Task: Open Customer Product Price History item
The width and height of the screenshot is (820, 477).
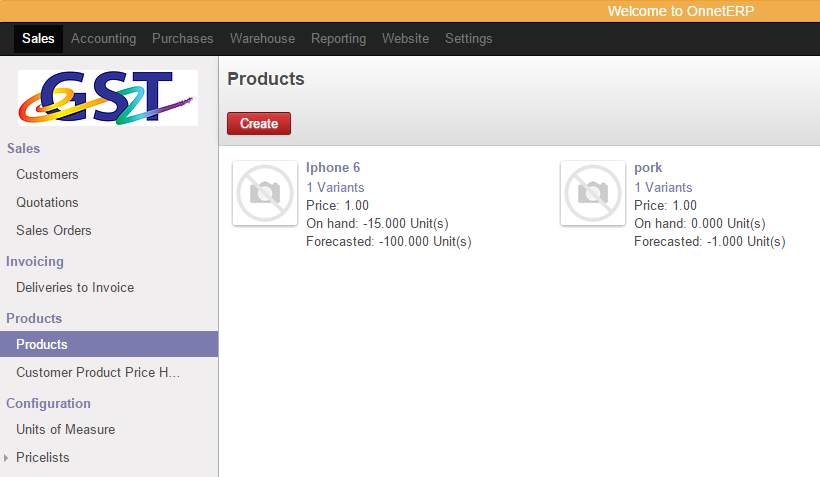Action: click(x=98, y=372)
